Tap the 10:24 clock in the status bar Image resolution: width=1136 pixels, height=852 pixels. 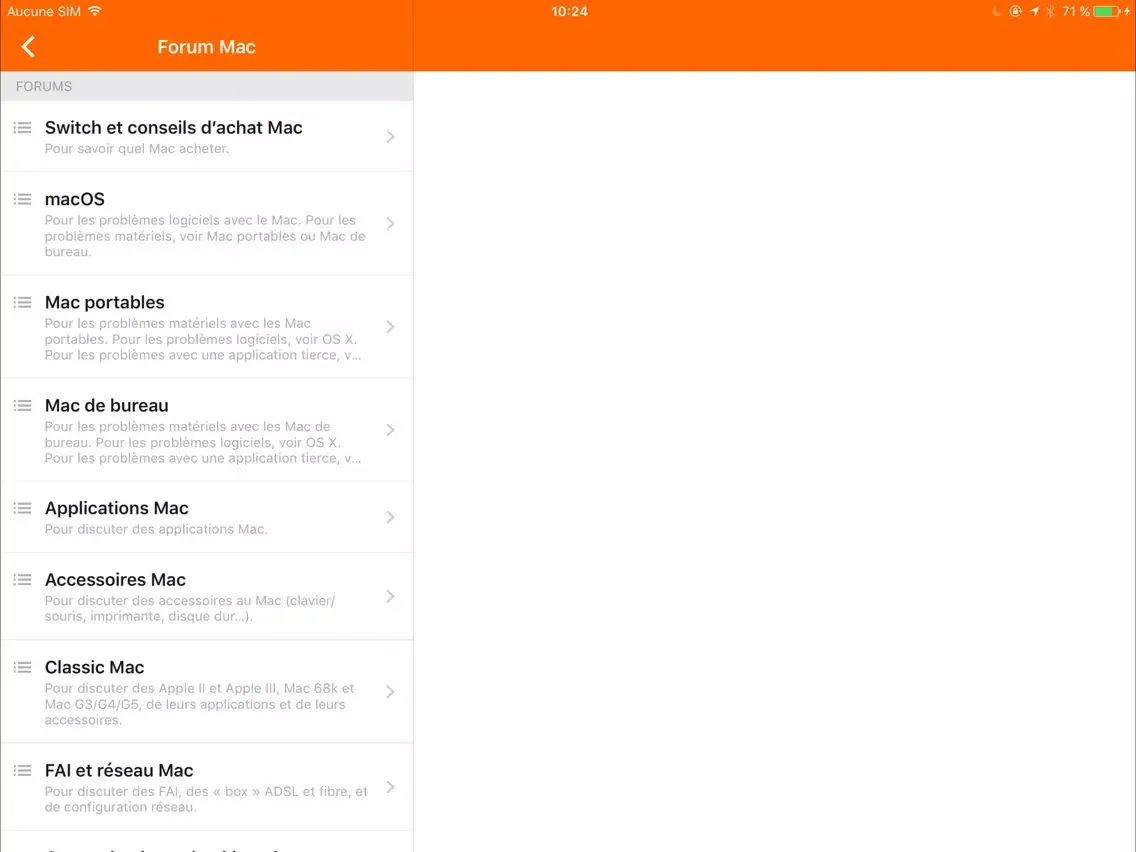(569, 12)
